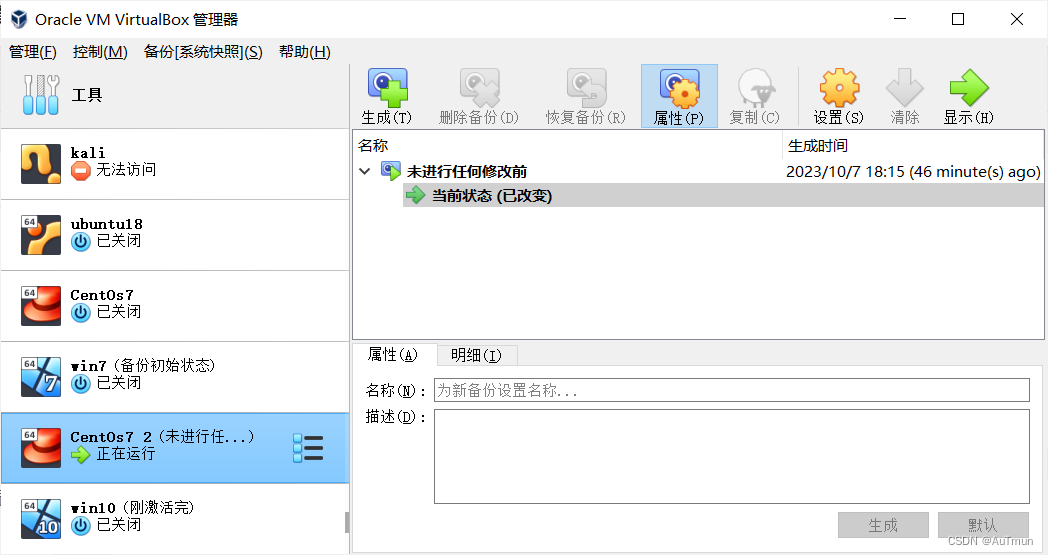Click the kali VM name text

(88, 152)
